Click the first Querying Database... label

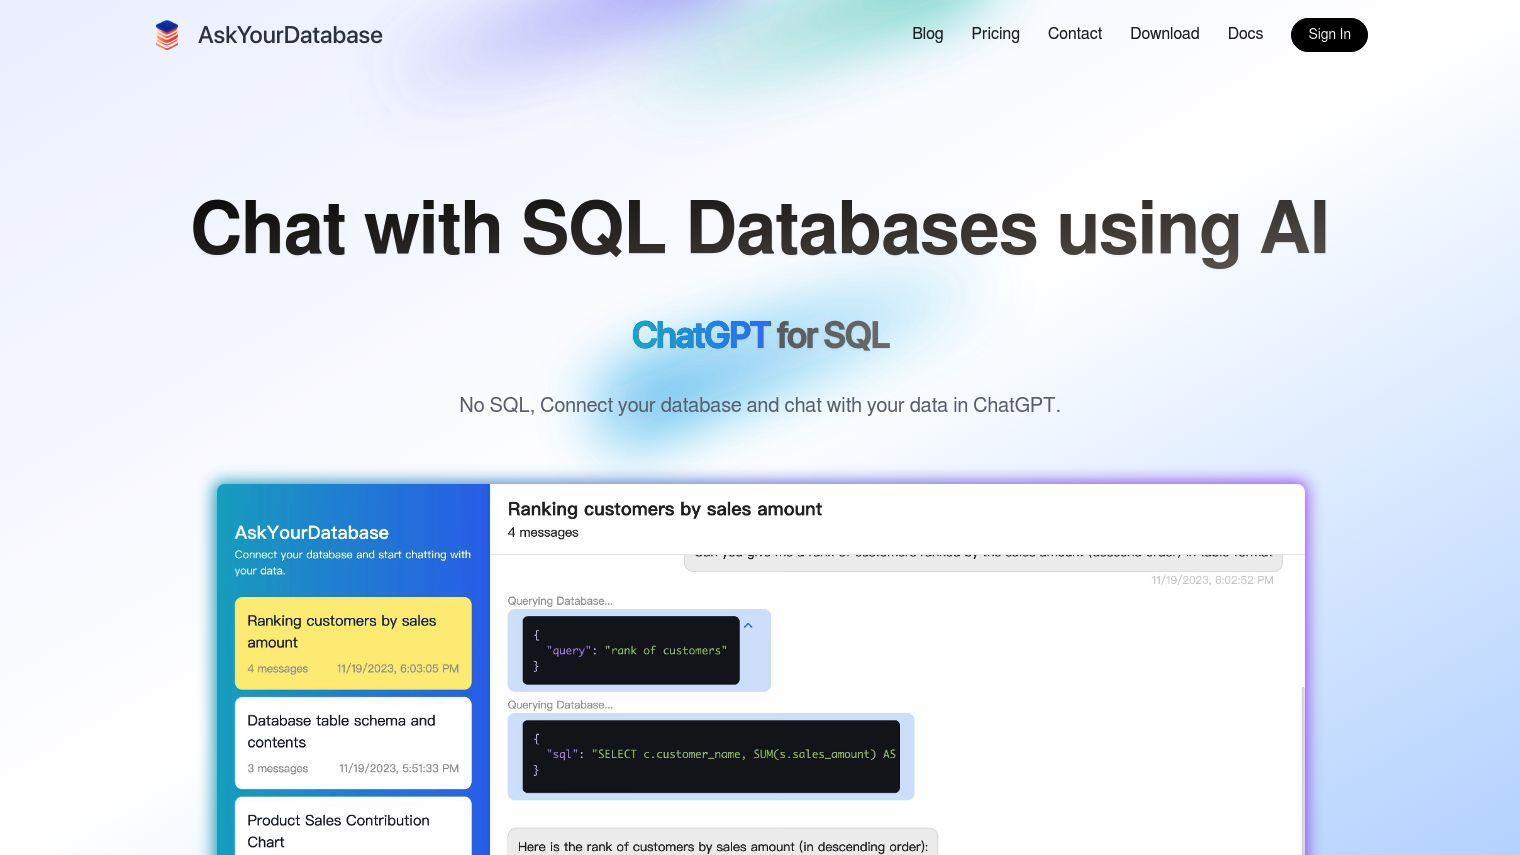(560, 601)
